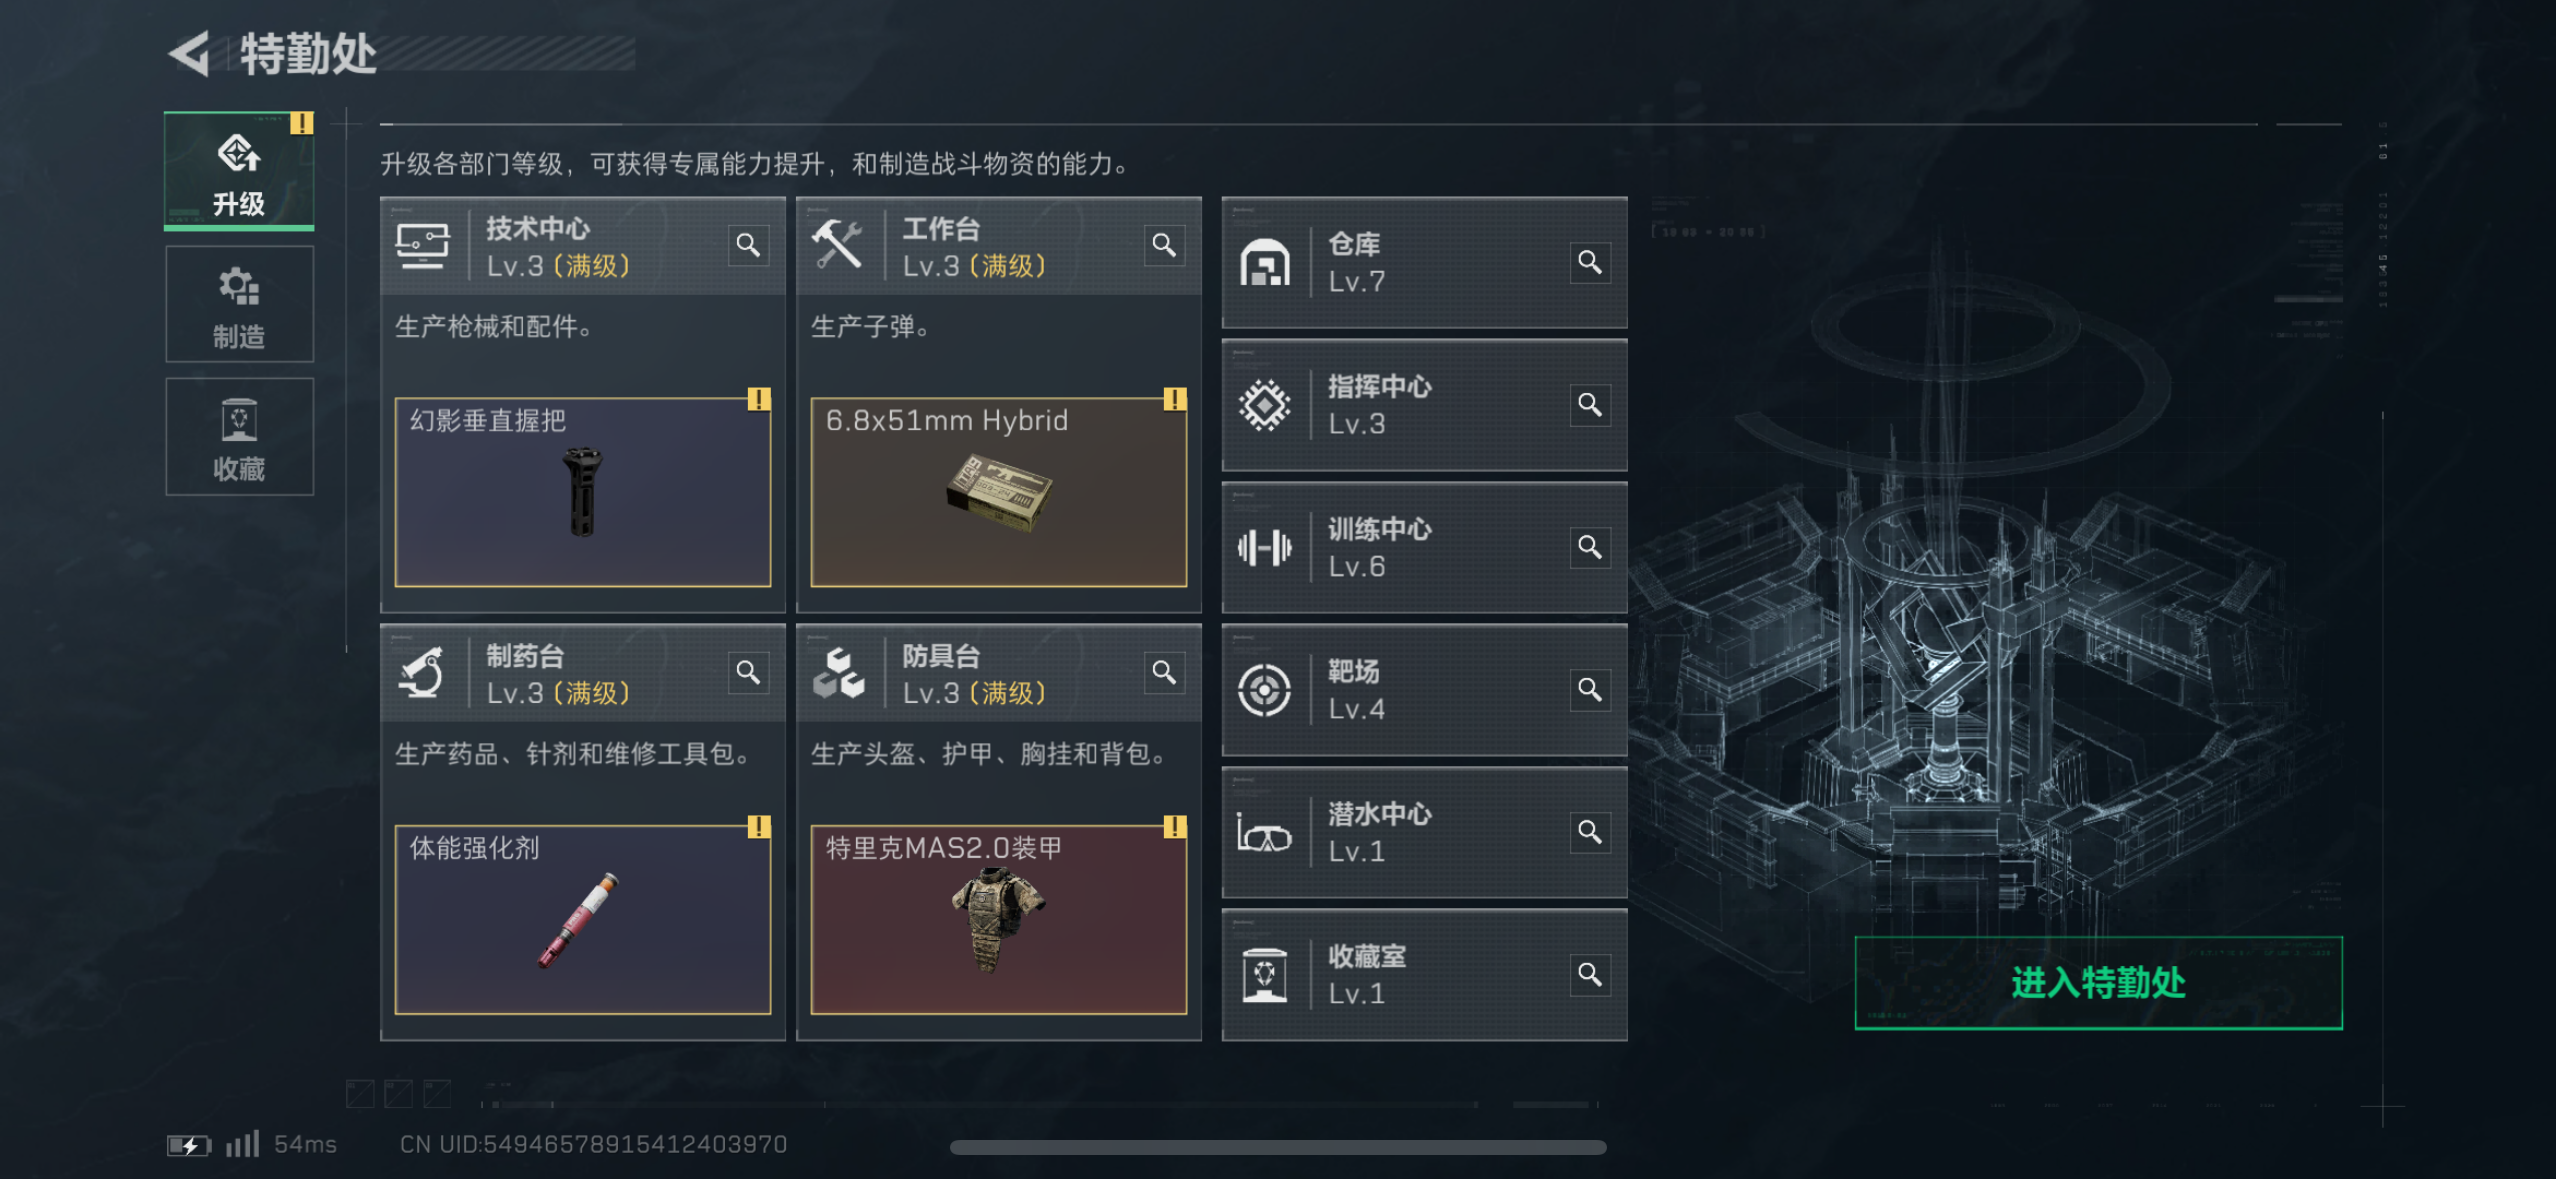Switch to the 收藏 tab

pos(239,437)
